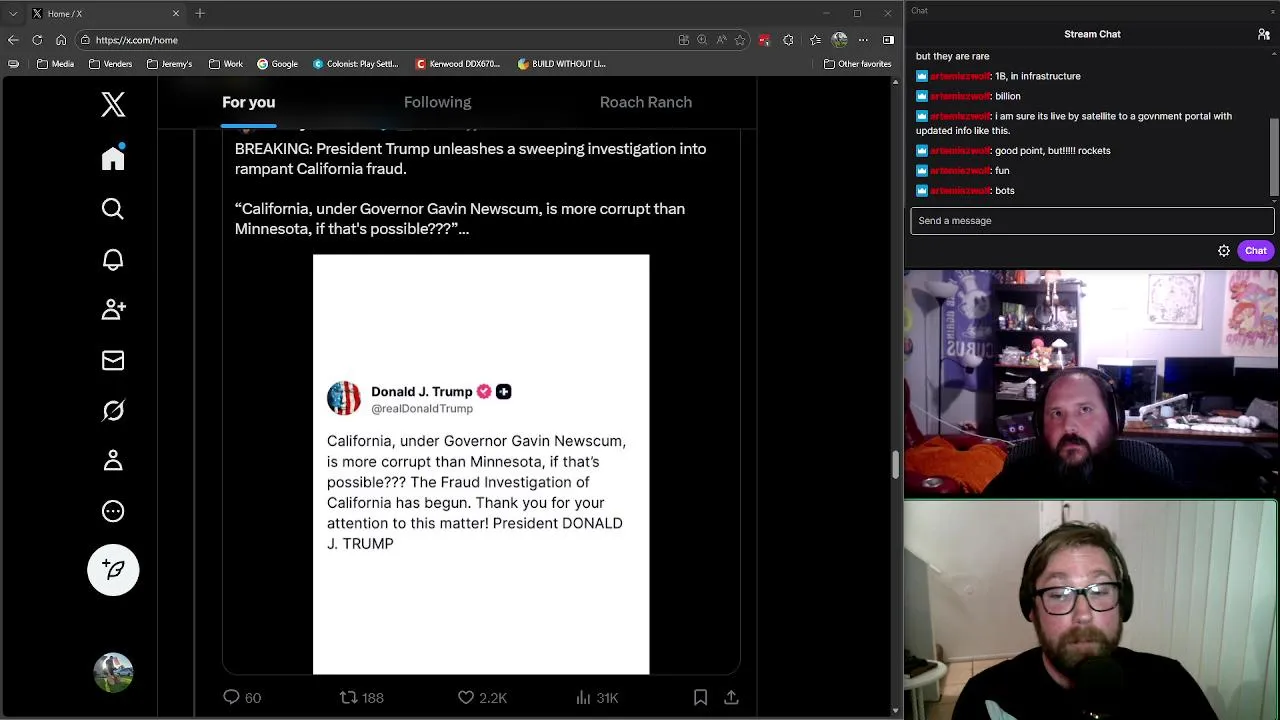Go to Home in X sidebar
This screenshot has height=720, width=1280.
pyautogui.click(x=113, y=158)
